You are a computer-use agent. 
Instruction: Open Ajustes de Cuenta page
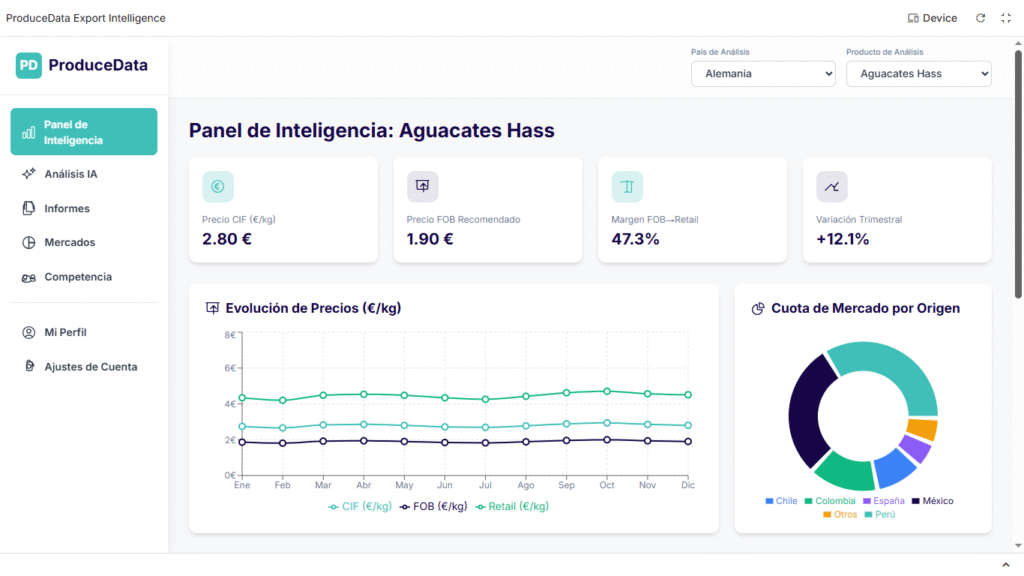tap(90, 367)
